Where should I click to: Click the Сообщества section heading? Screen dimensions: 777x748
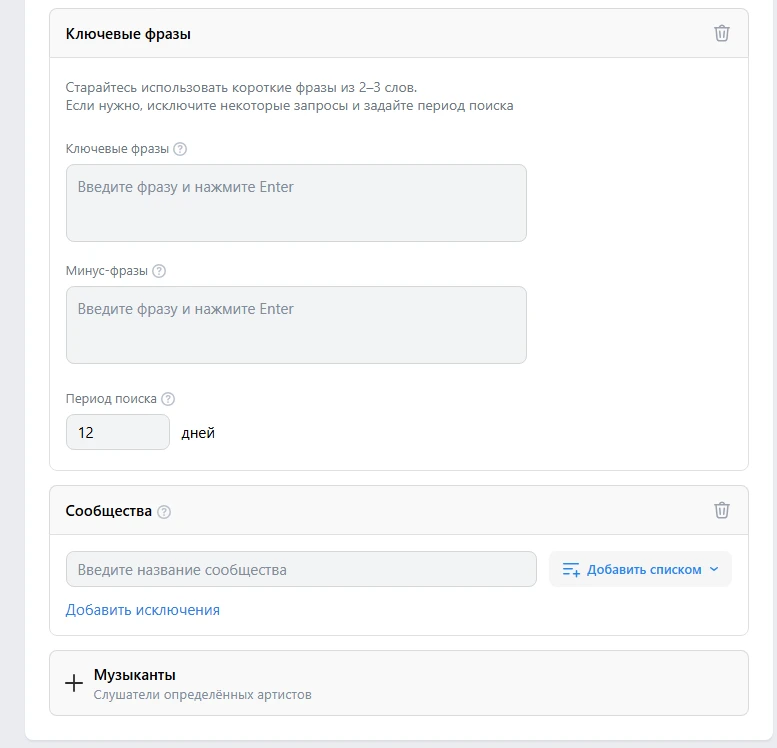tap(108, 511)
